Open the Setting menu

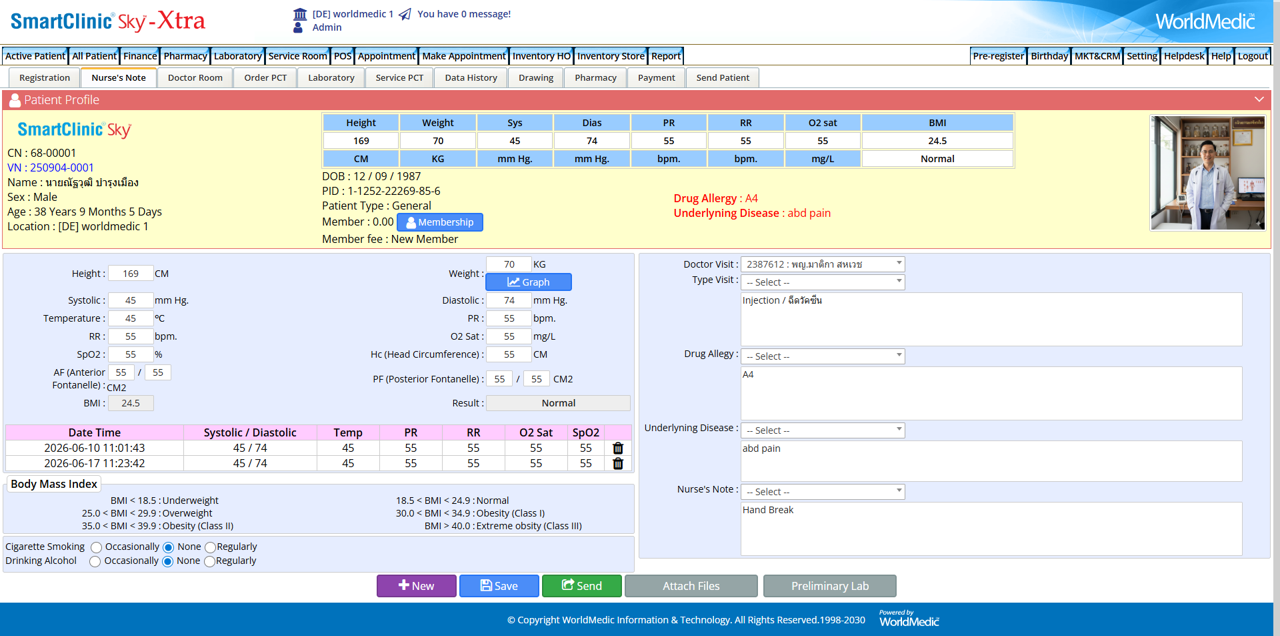[x=1142, y=56]
